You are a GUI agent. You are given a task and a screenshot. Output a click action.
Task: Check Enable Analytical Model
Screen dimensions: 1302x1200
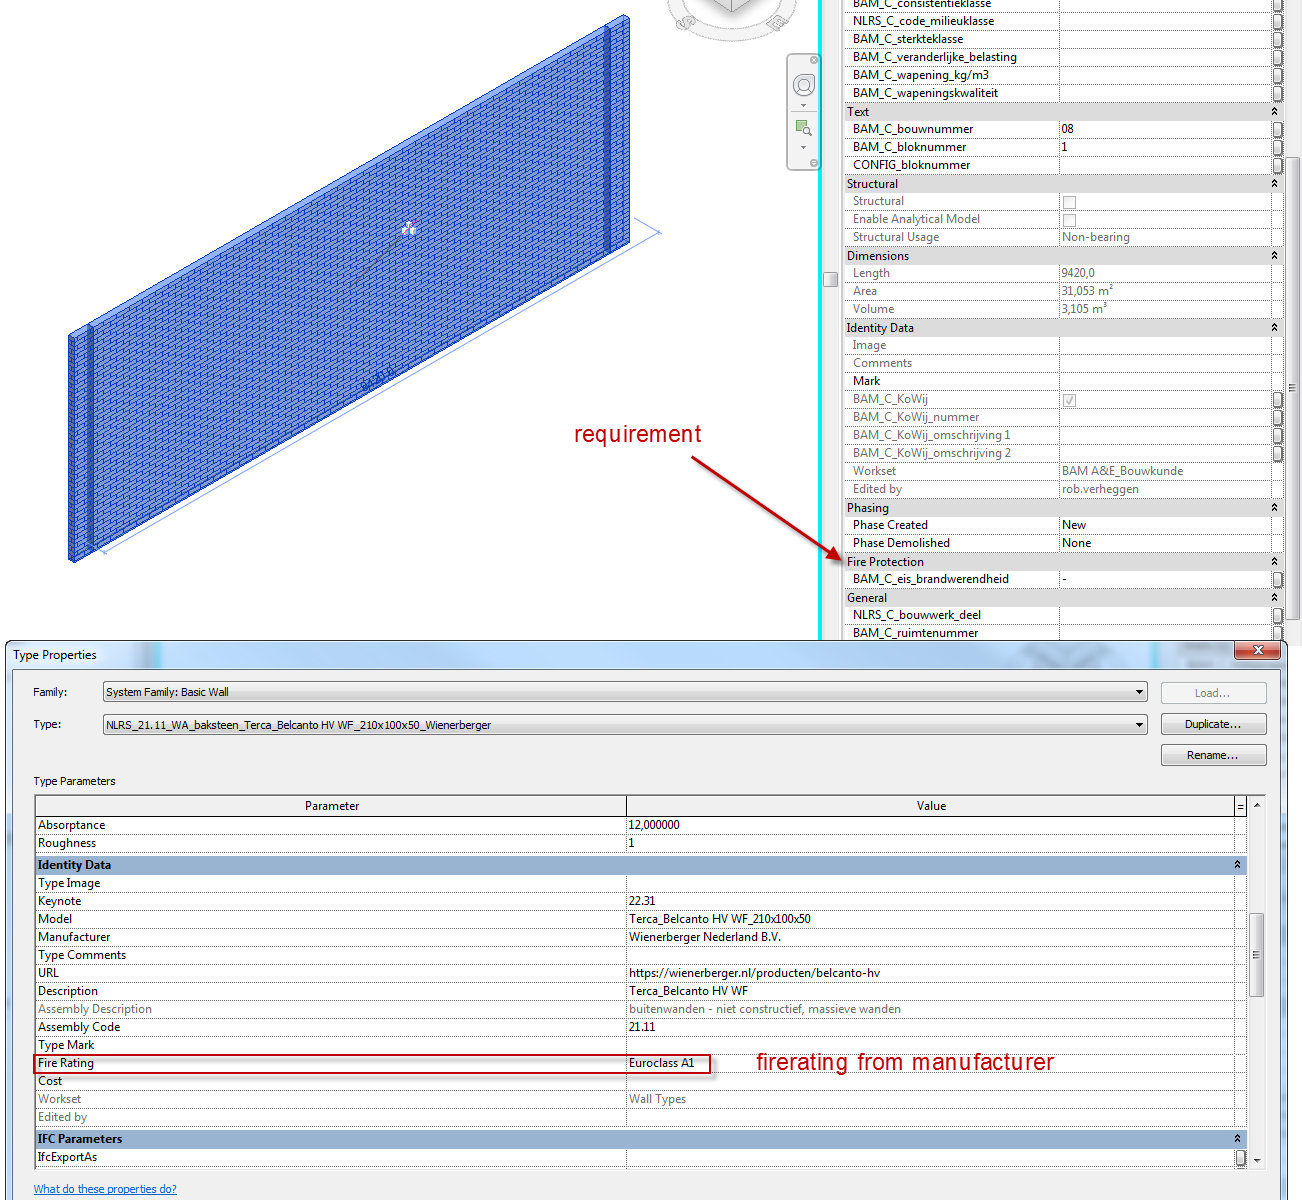1069,219
